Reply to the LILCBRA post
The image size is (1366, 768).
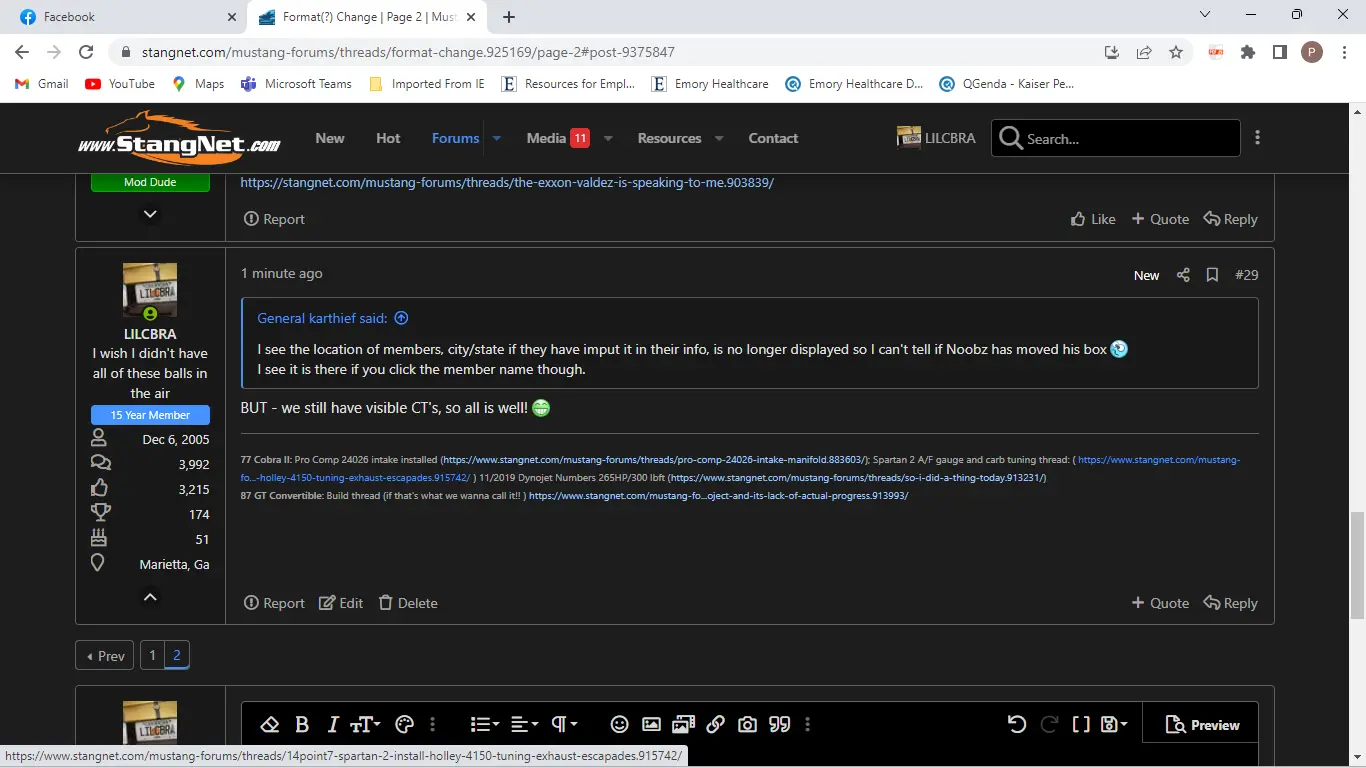(x=1230, y=603)
